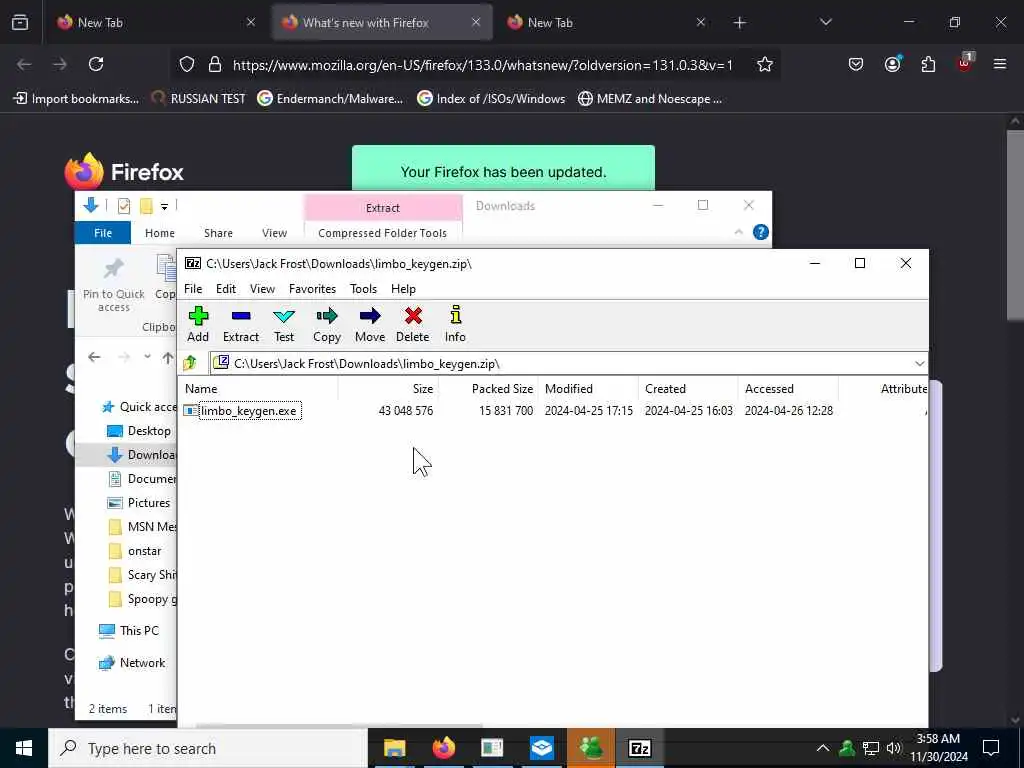1024x768 pixels.
Task: Reload the current Firefox page
Action: tap(96, 64)
